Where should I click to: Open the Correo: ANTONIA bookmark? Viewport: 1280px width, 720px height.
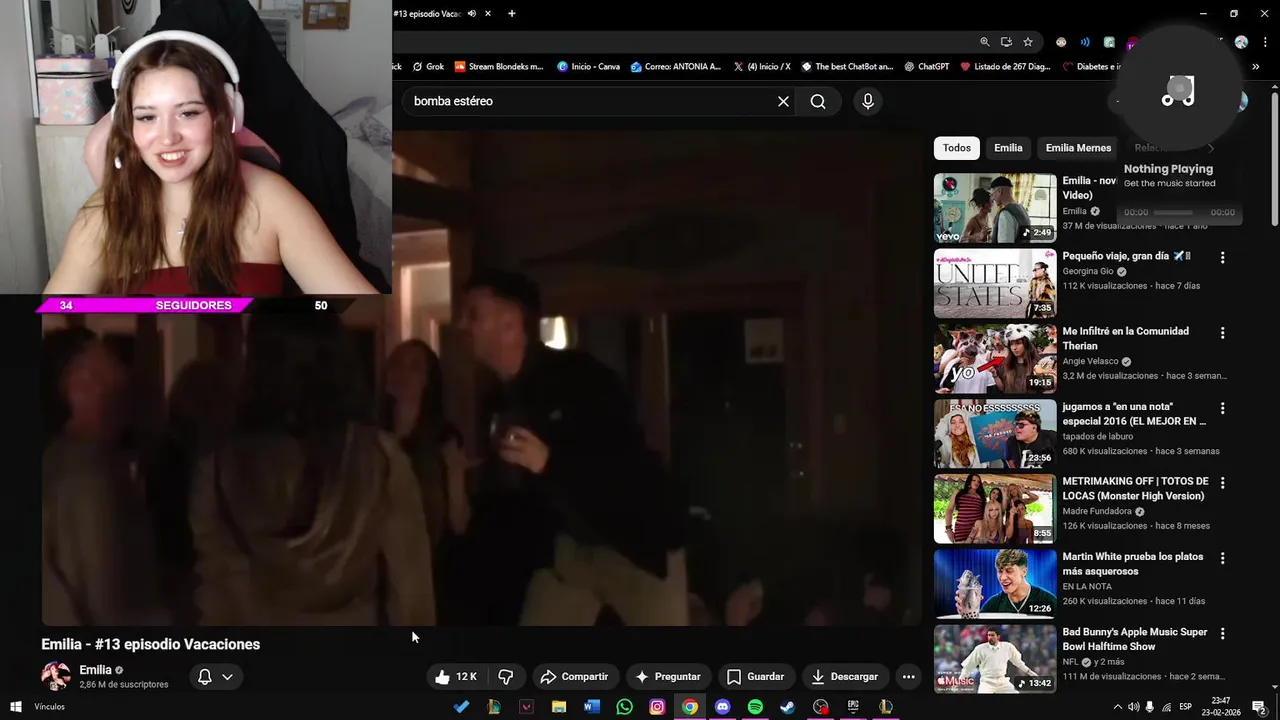coord(675,67)
